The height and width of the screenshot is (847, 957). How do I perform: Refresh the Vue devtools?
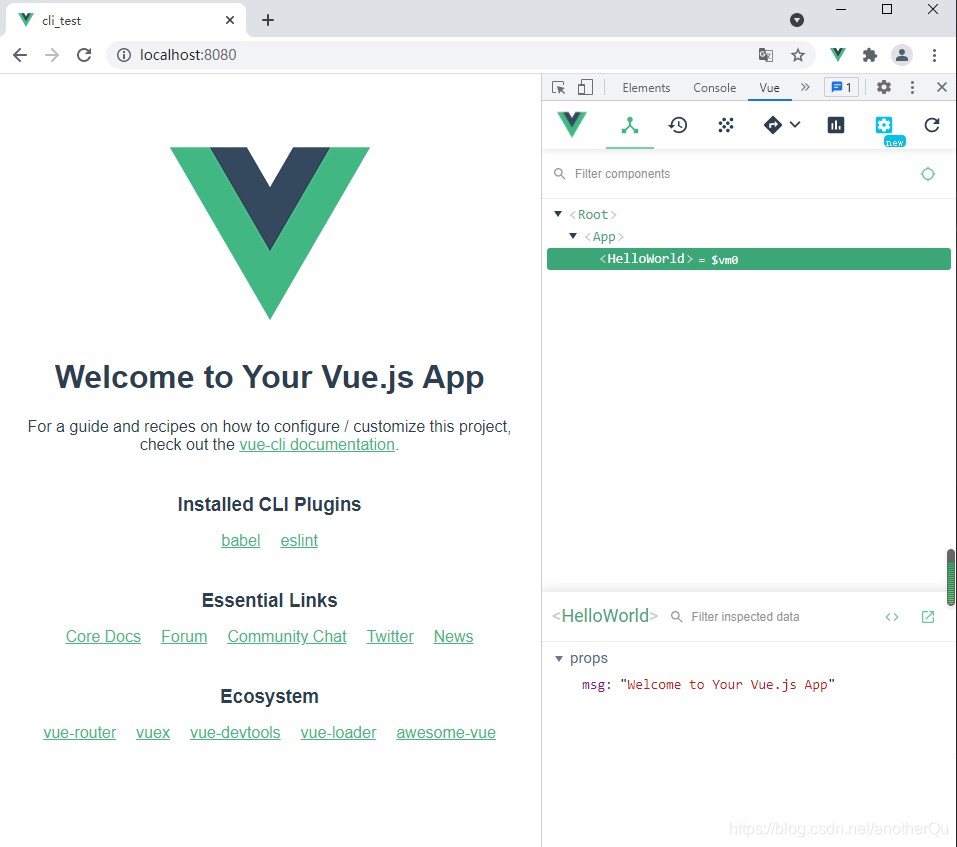[931, 125]
